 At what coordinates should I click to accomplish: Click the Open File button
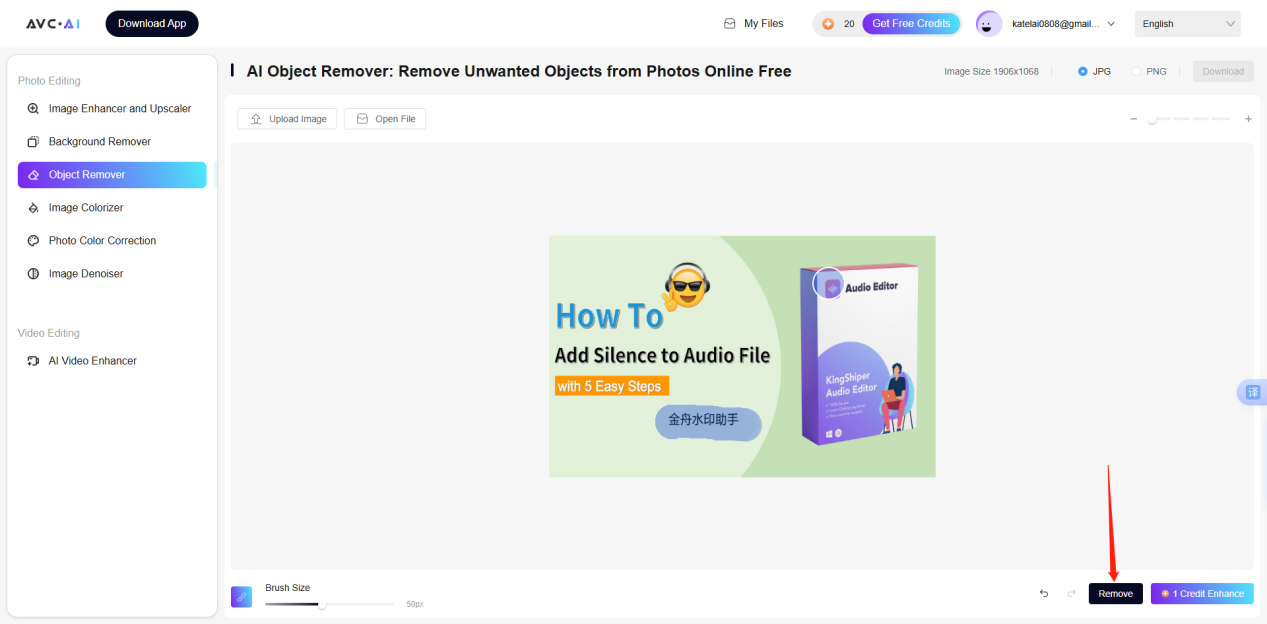coord(385,119)
